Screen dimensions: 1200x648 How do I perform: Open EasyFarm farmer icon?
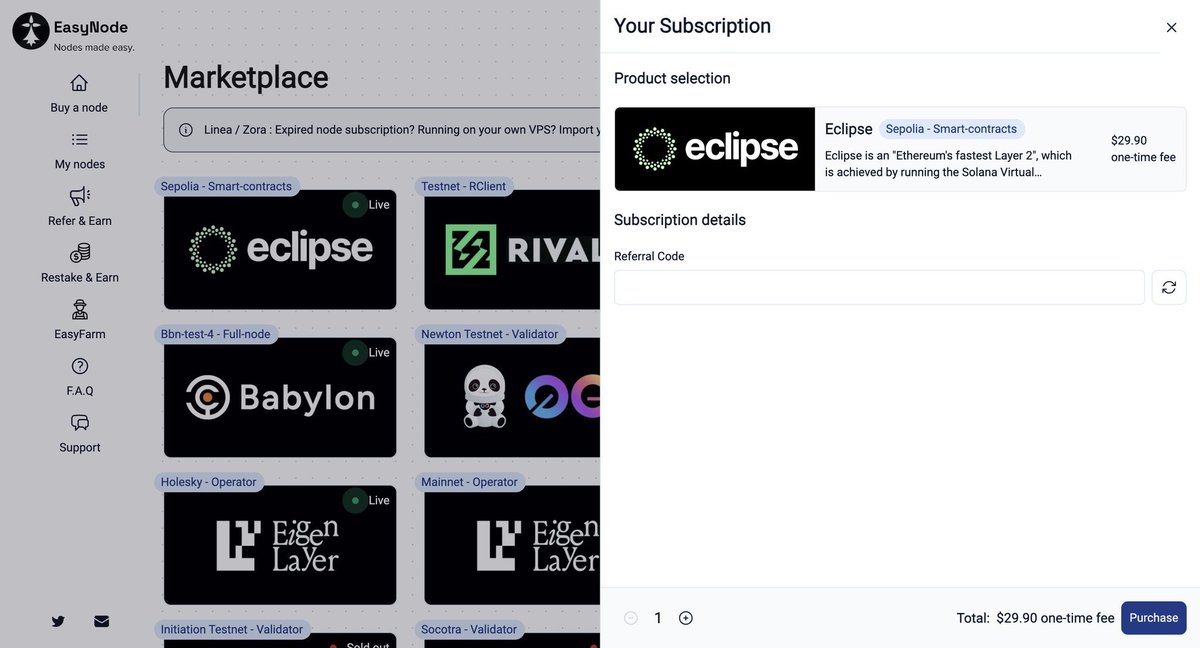(79, 310)
